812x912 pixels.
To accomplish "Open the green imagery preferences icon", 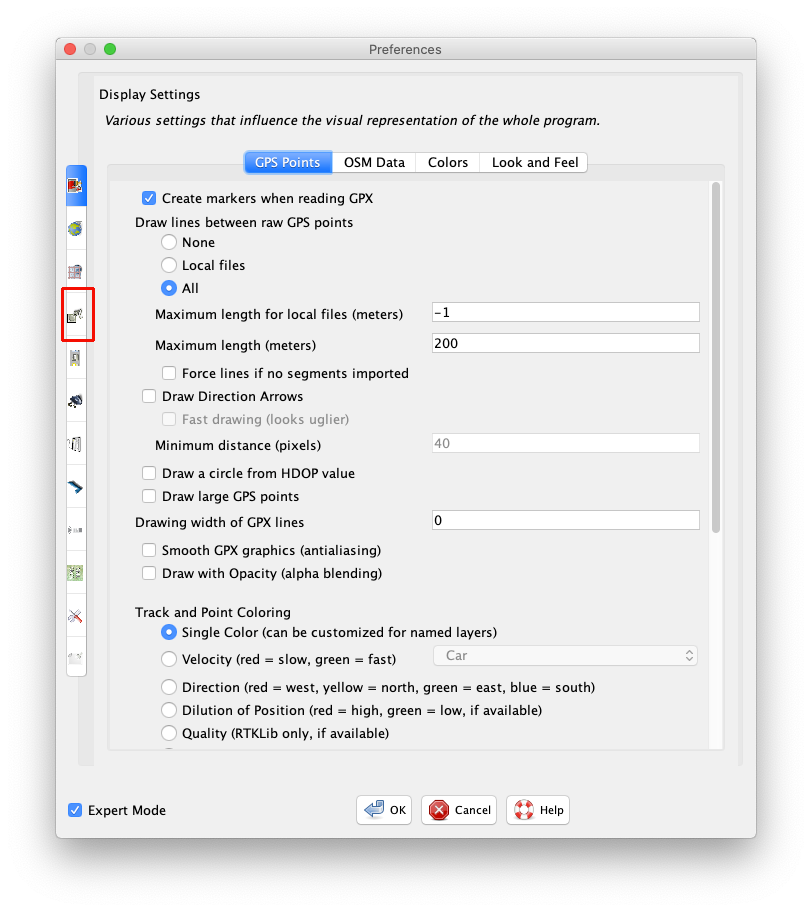I will pyautogui.click(x=76, y=573).
